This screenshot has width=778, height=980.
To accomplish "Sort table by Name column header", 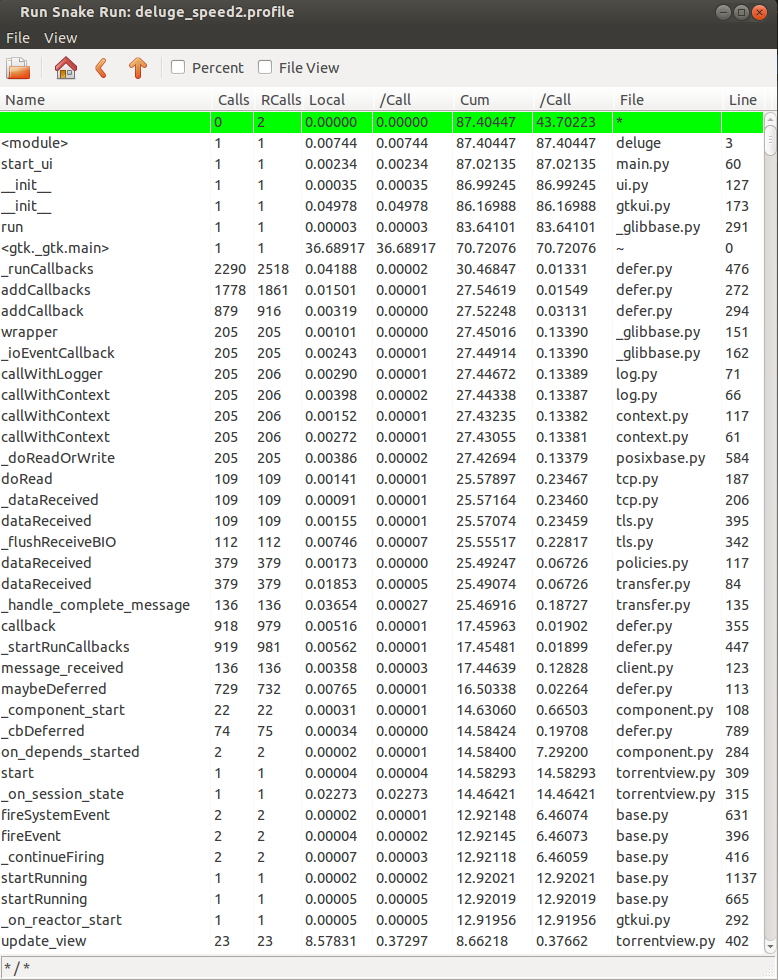I will click(x=25, y=100).
